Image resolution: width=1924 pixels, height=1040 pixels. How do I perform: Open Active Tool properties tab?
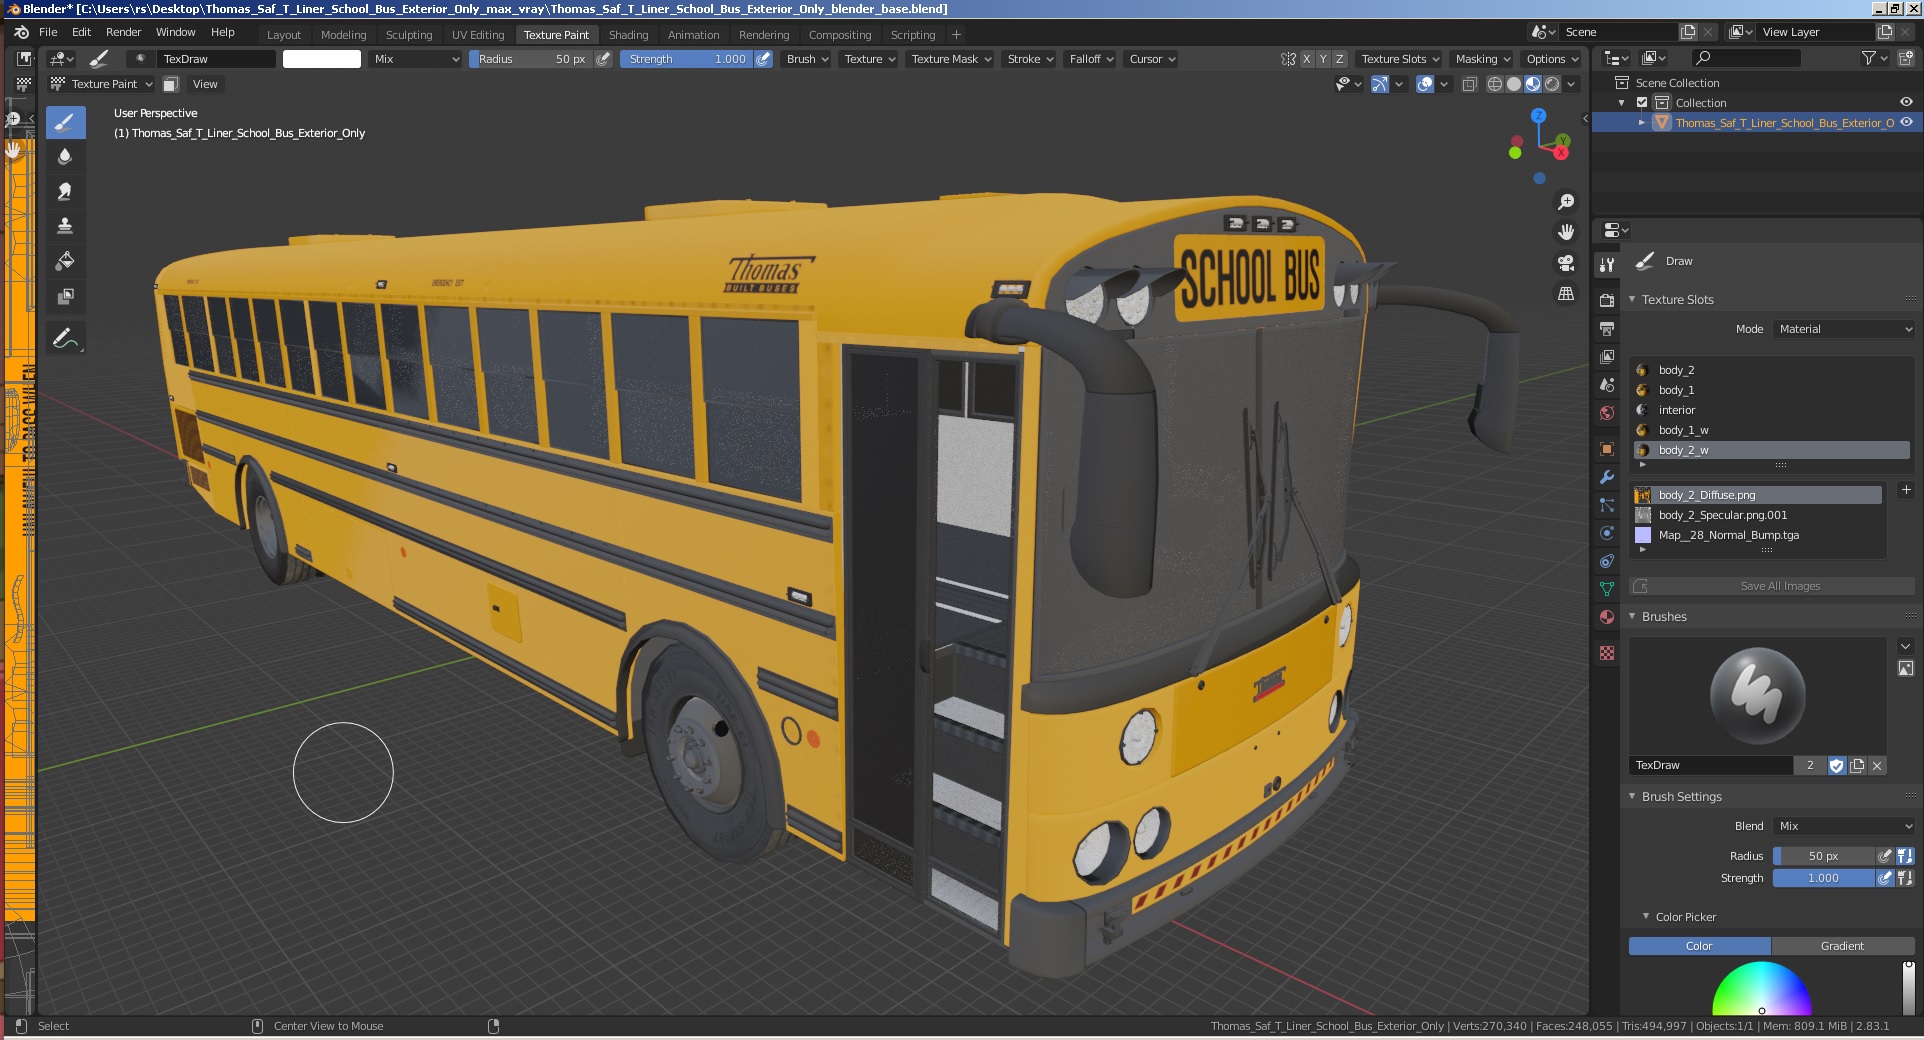(1607, 265)
